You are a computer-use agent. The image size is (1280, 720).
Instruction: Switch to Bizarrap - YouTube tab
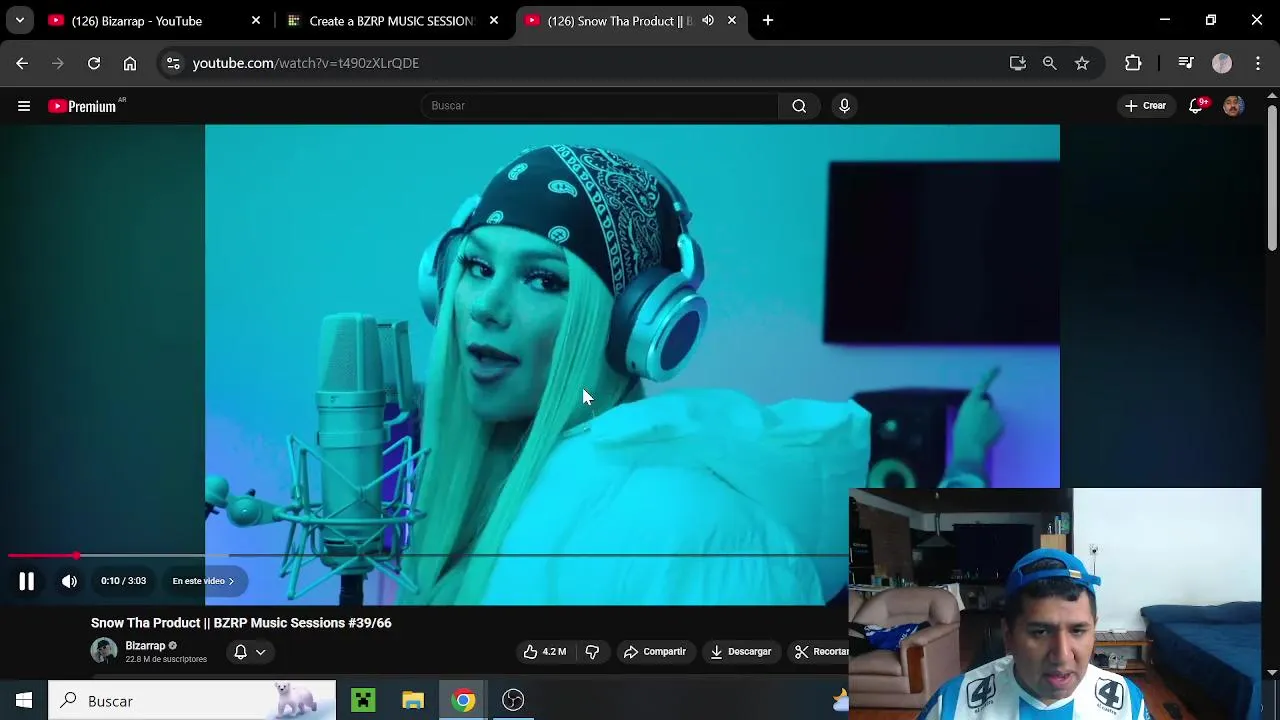tap(137, 21)
